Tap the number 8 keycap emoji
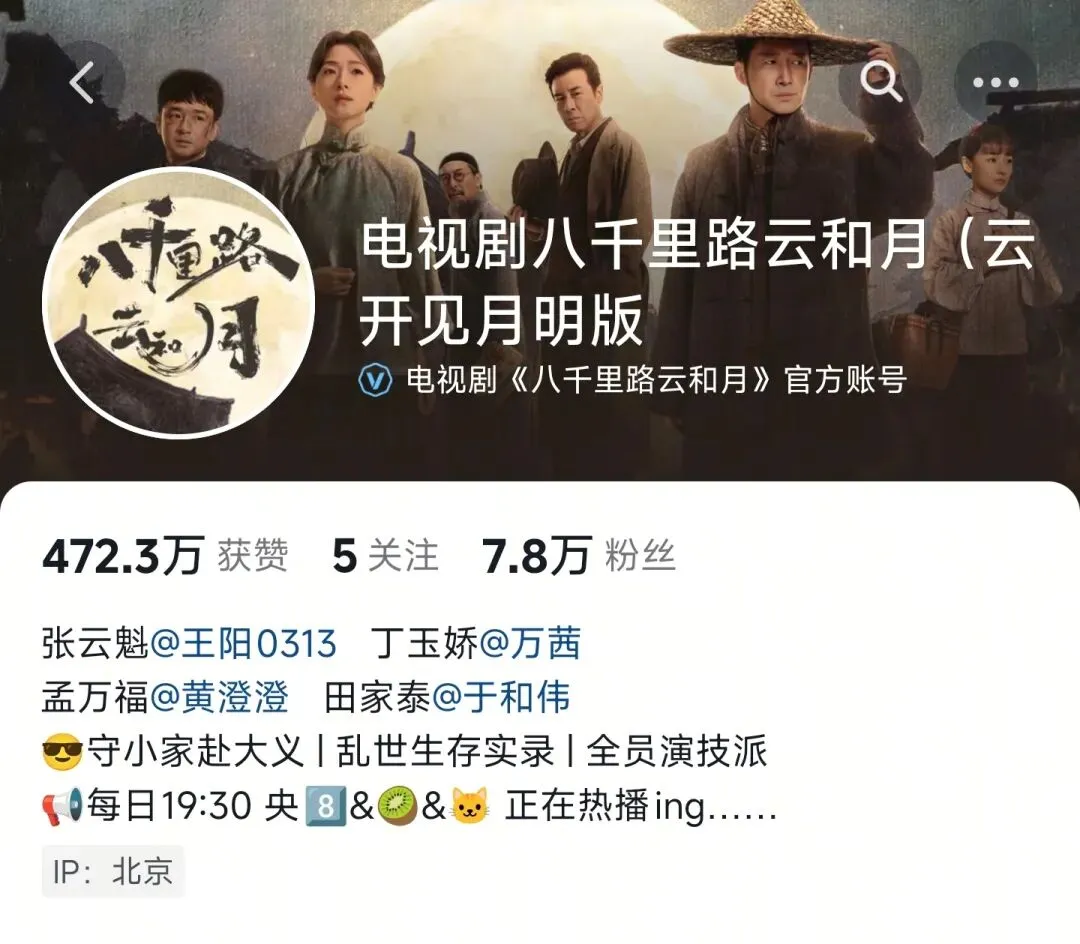Viewport: 1080px width, 944px height. (x=324, y=806)
